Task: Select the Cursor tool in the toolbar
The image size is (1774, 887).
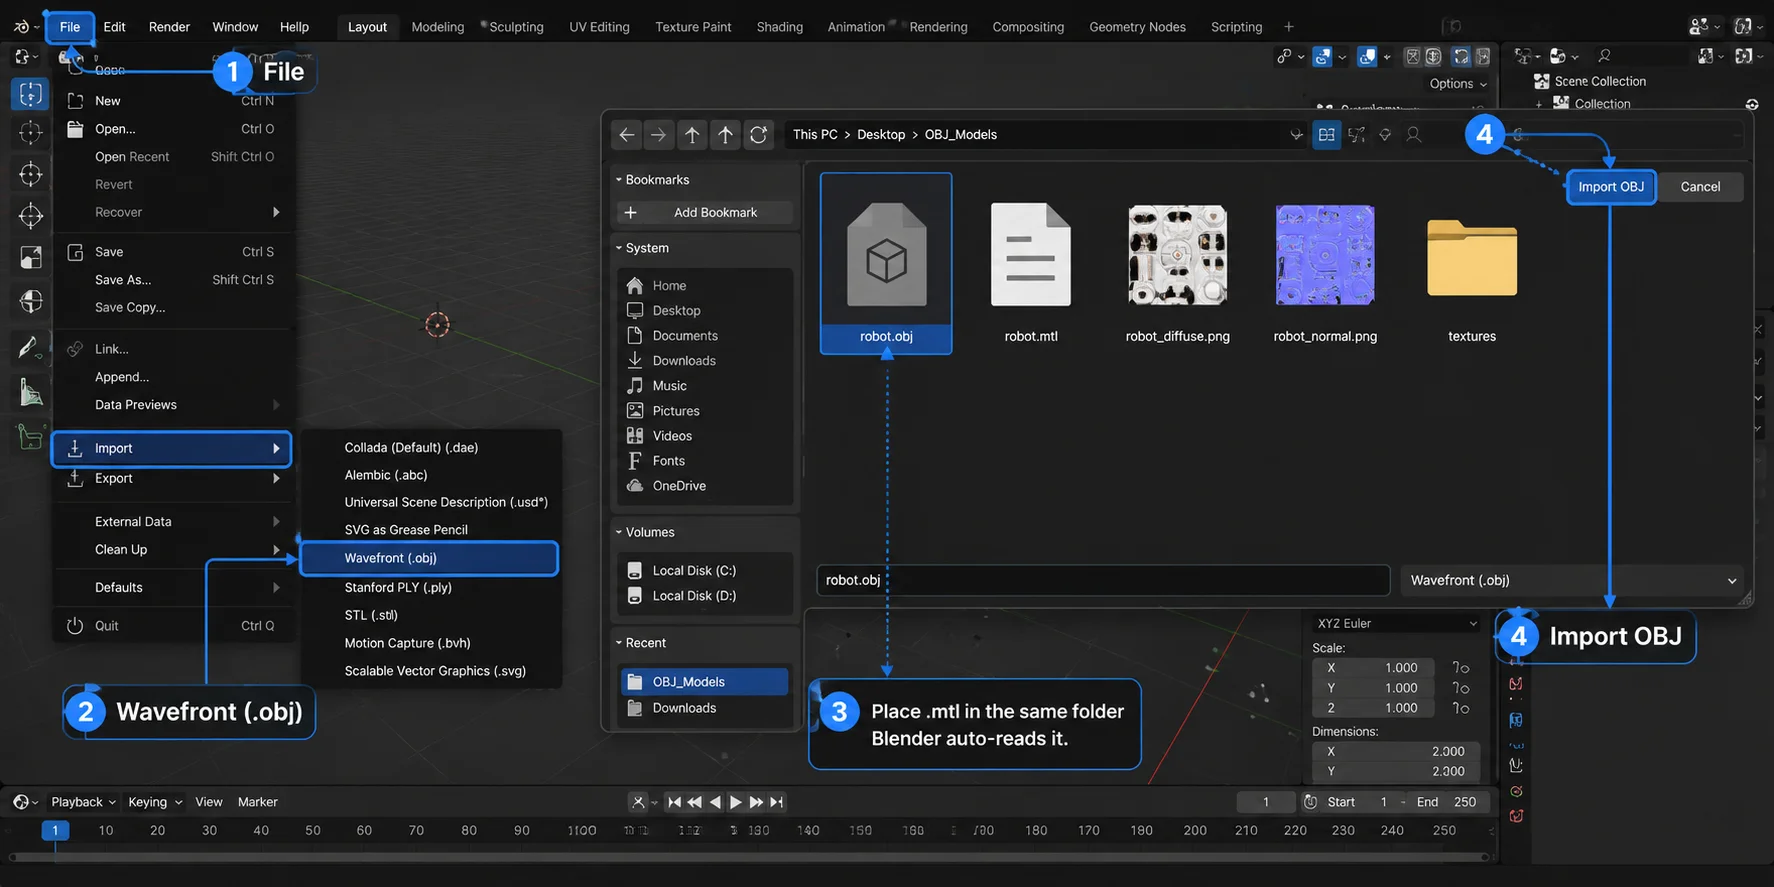Action: tap(31, 132)
